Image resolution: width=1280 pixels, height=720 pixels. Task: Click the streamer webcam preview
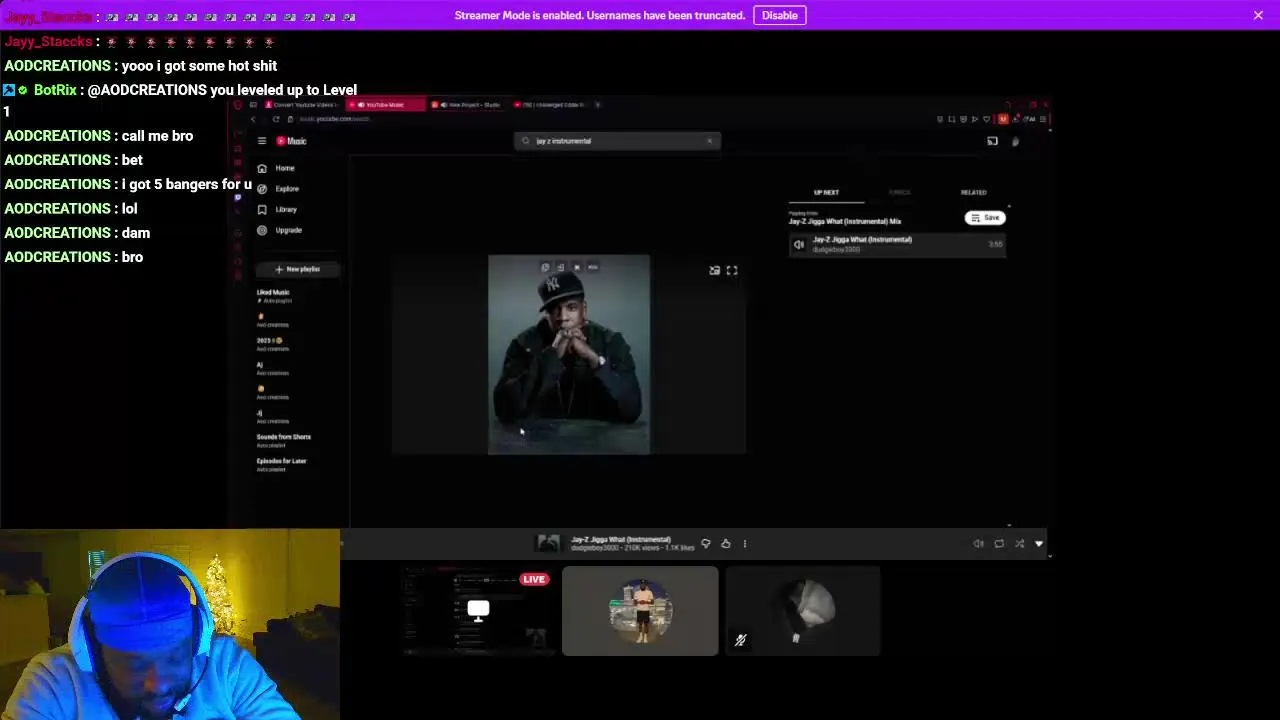tap(170, 625)
